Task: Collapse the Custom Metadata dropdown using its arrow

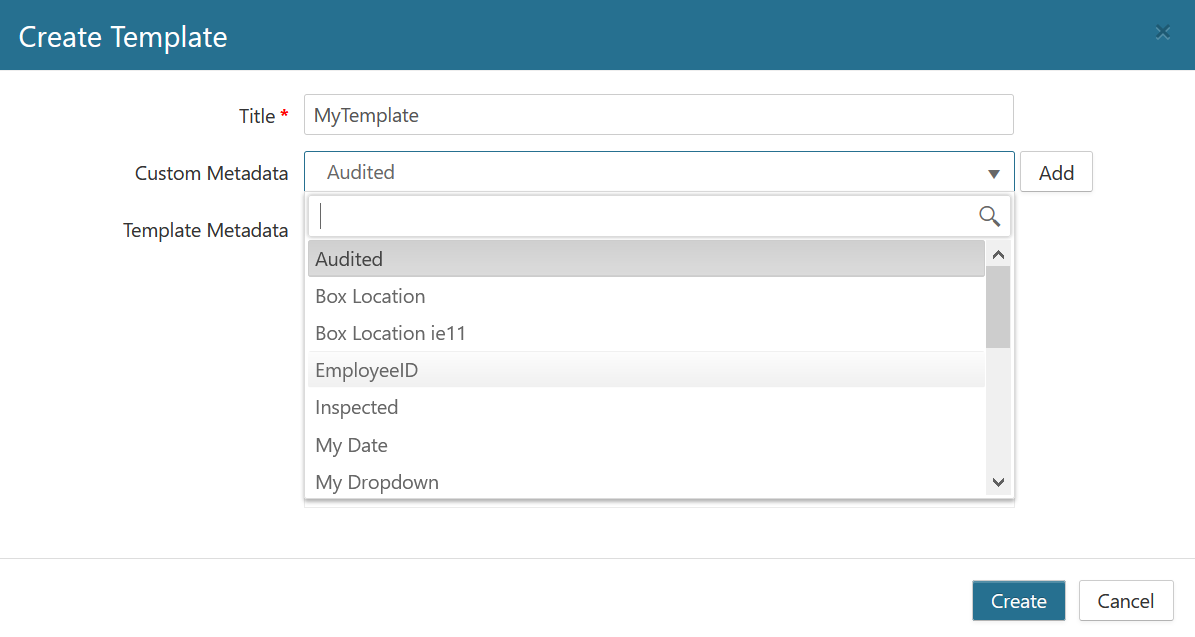Action: 994,174
